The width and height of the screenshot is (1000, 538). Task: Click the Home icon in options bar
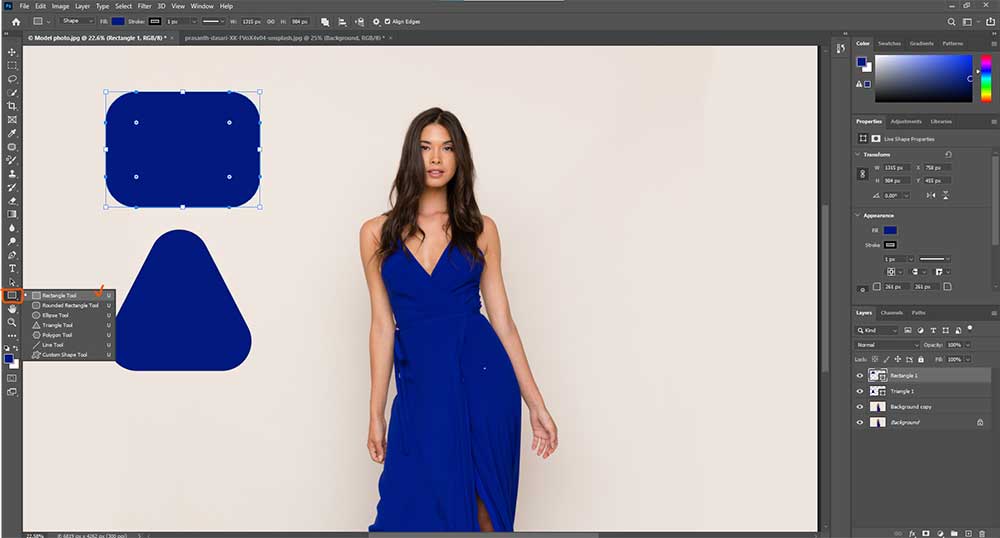point(16,22)
